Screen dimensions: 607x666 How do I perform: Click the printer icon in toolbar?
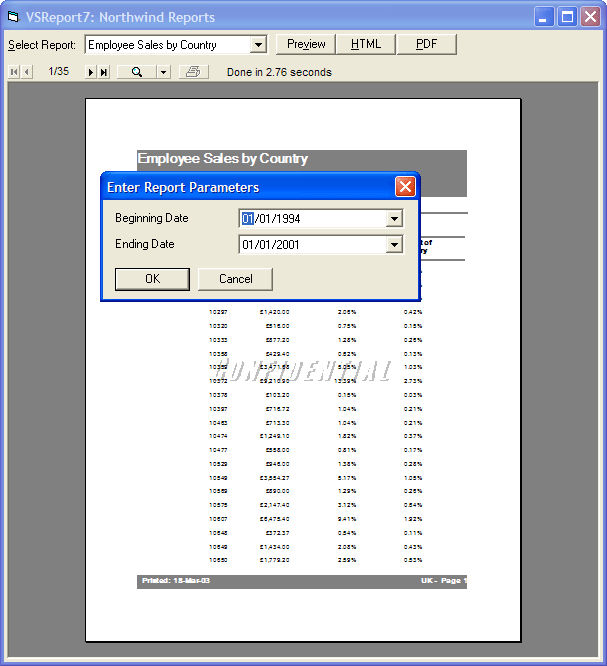[x=194, y=72]
